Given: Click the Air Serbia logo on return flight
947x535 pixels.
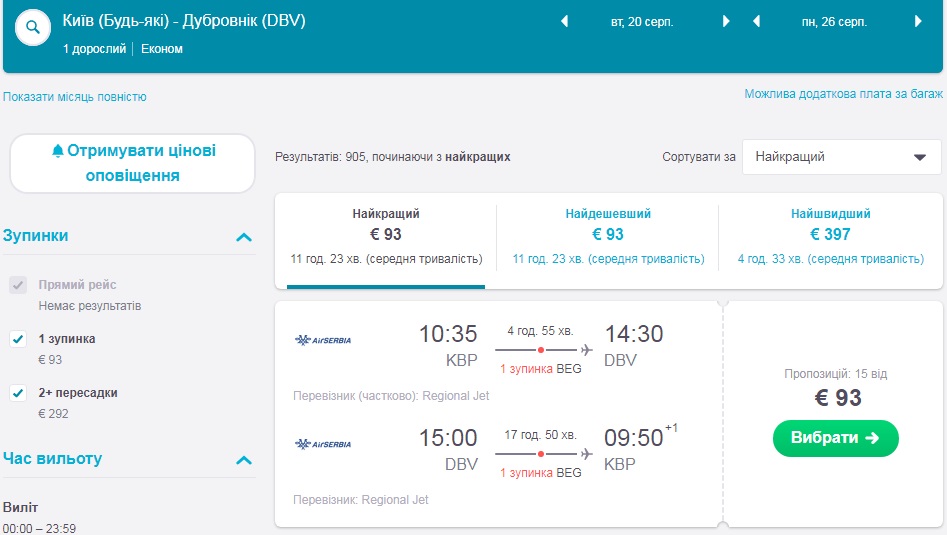Looking at the screenshot, I should point(323,444).
